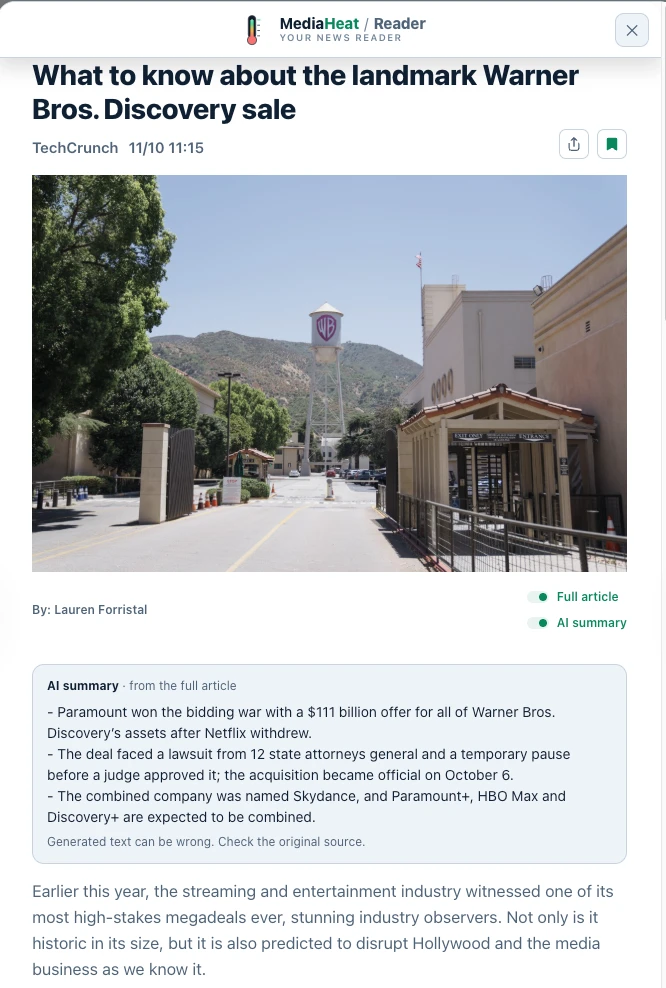Click the 'Generated text can be wrong' disclaimer
The width and height of the screenshot is (666, 988).
point(206,842)
